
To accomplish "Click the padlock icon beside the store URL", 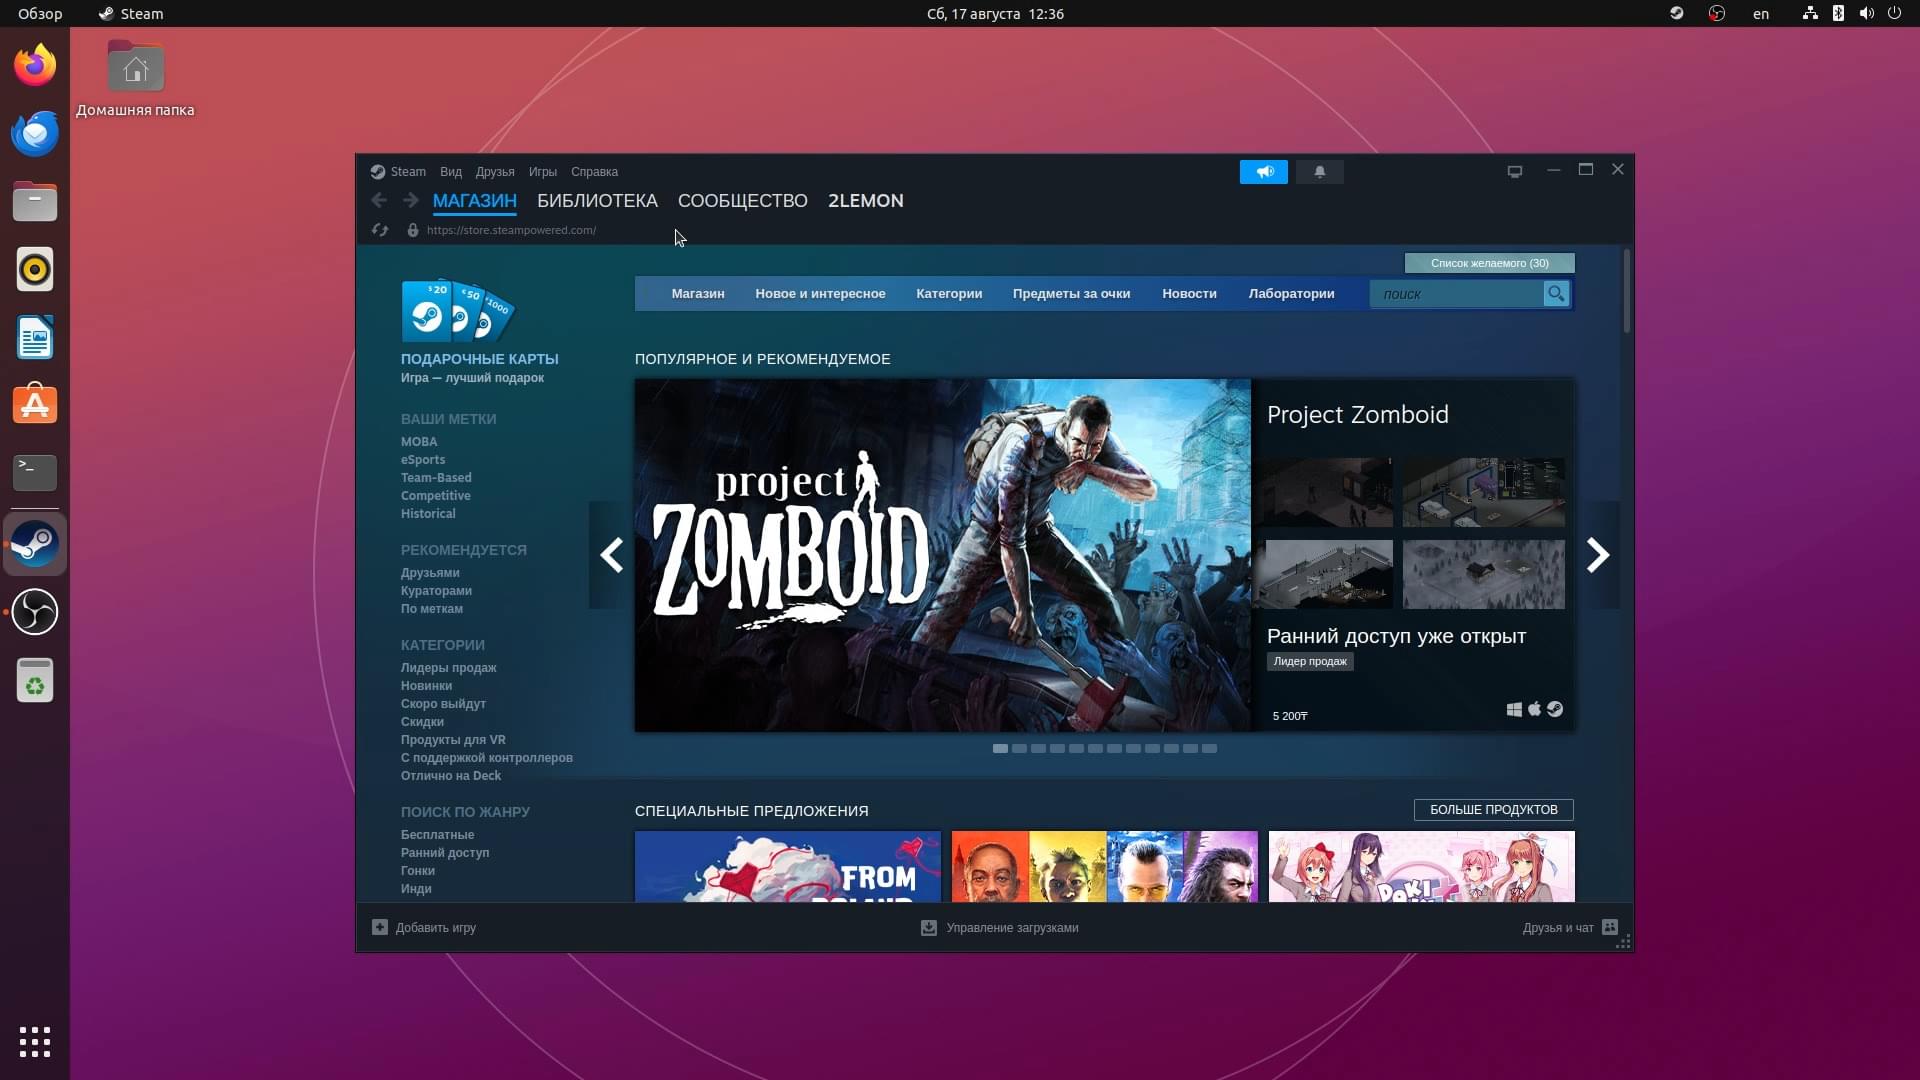I will pyautogui.click(x=413, y=230).
